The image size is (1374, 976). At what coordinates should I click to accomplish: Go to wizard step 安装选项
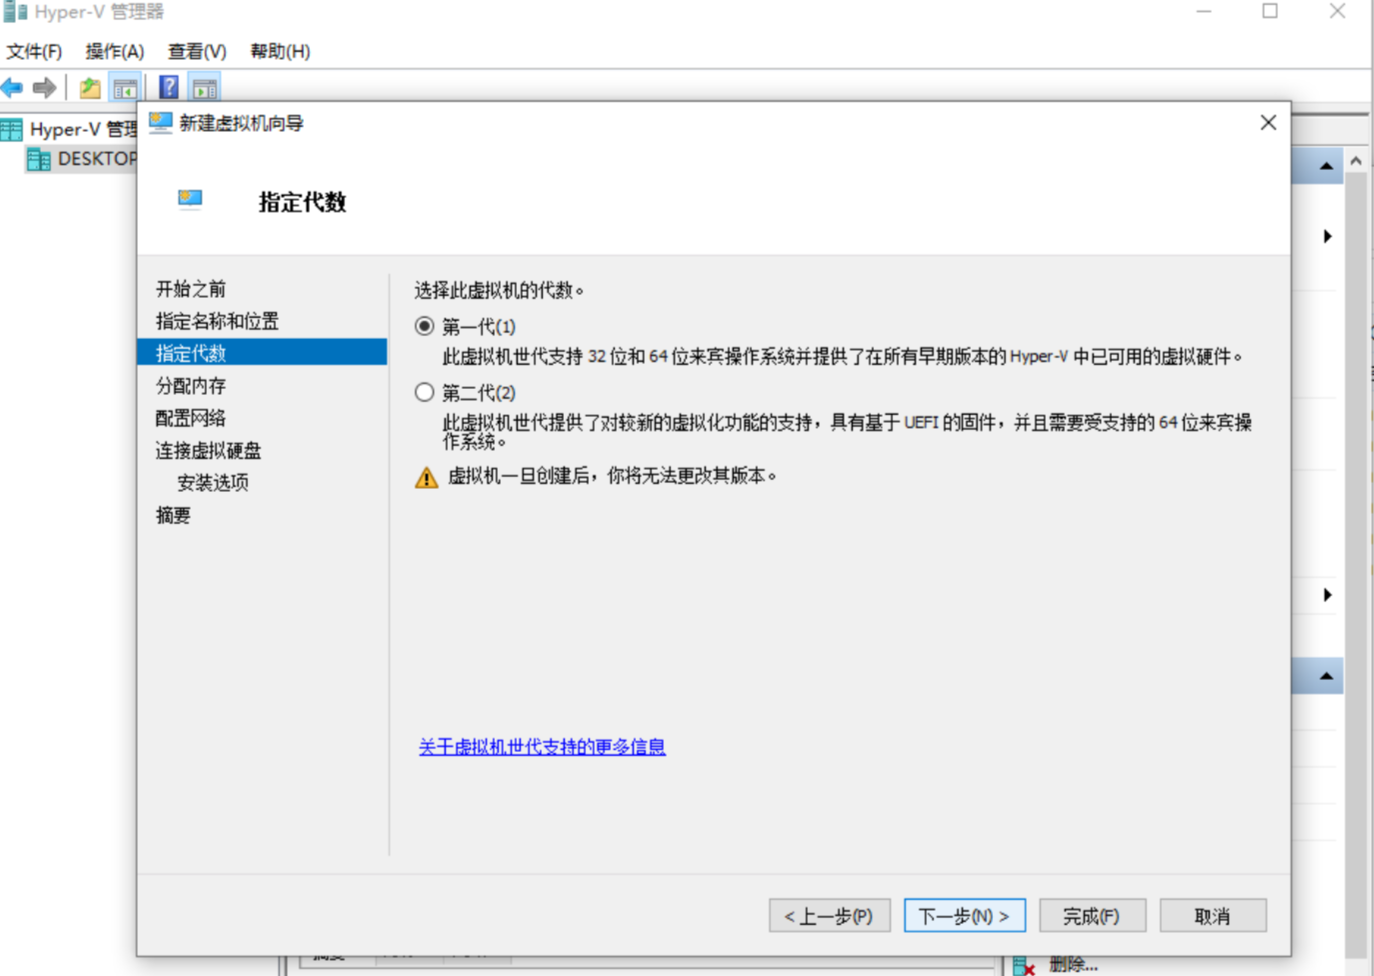(x=213, y=482)
